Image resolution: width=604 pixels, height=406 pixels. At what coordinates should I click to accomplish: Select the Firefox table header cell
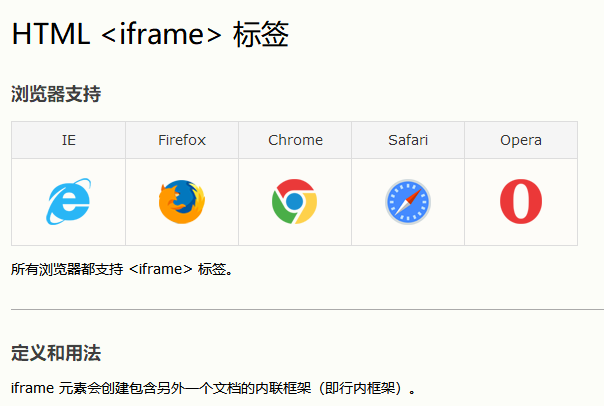coord(182,140)
